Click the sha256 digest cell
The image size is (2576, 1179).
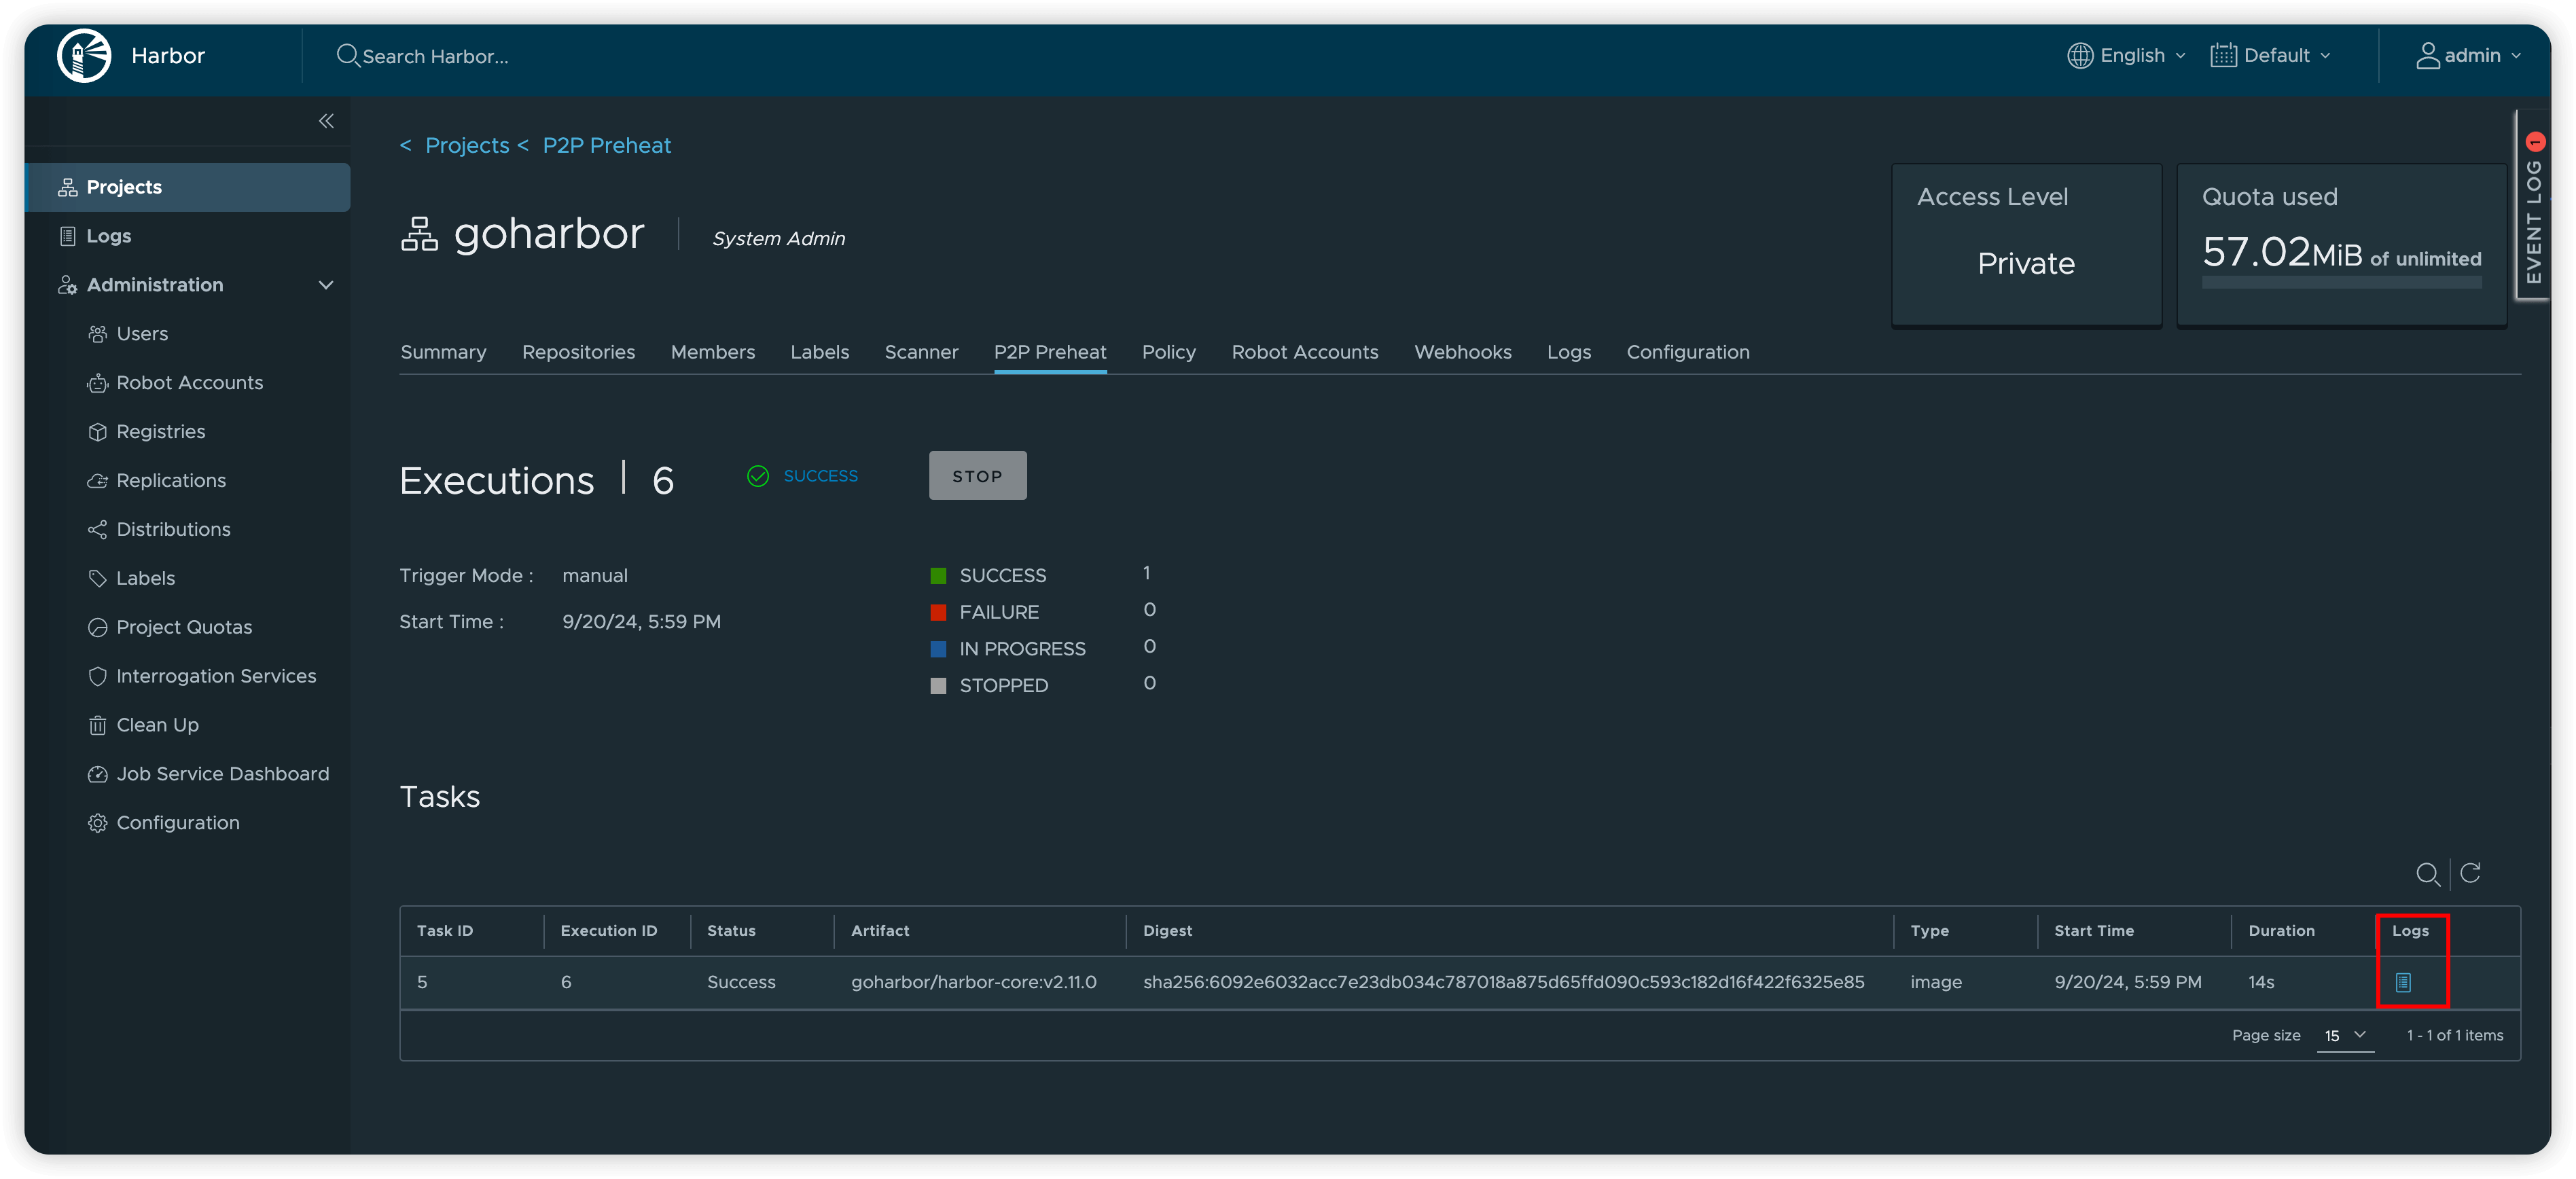(x=1503, y=983)
